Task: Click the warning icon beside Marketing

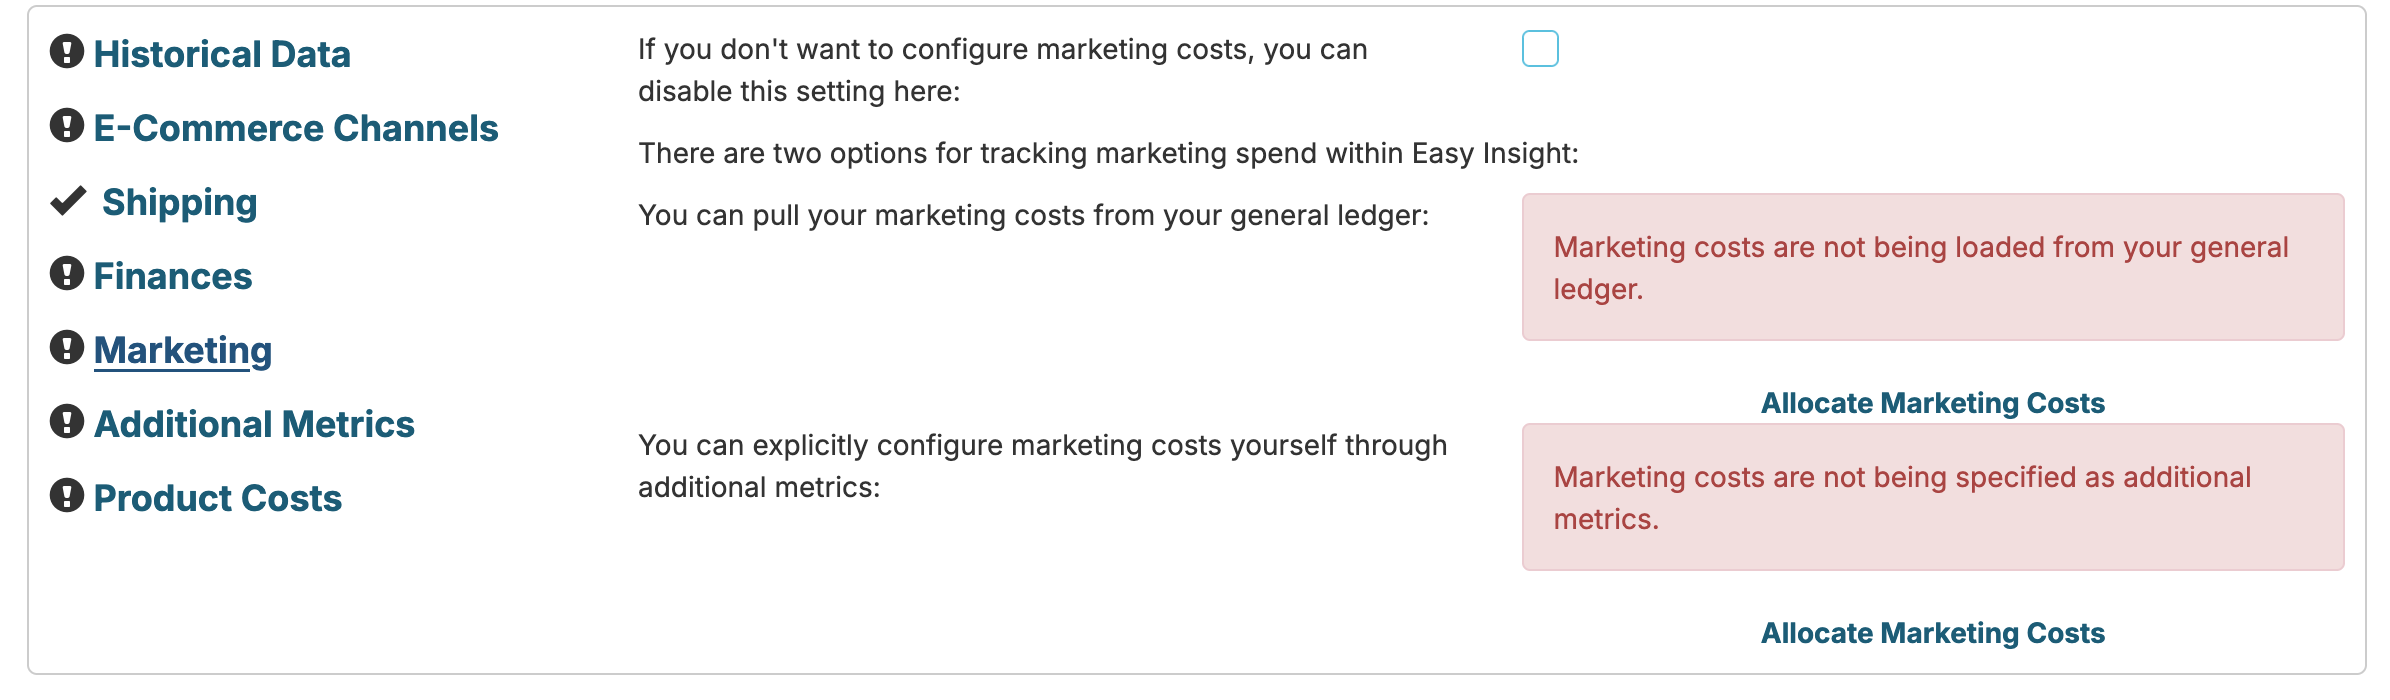Action: click(x=67, y=348)
